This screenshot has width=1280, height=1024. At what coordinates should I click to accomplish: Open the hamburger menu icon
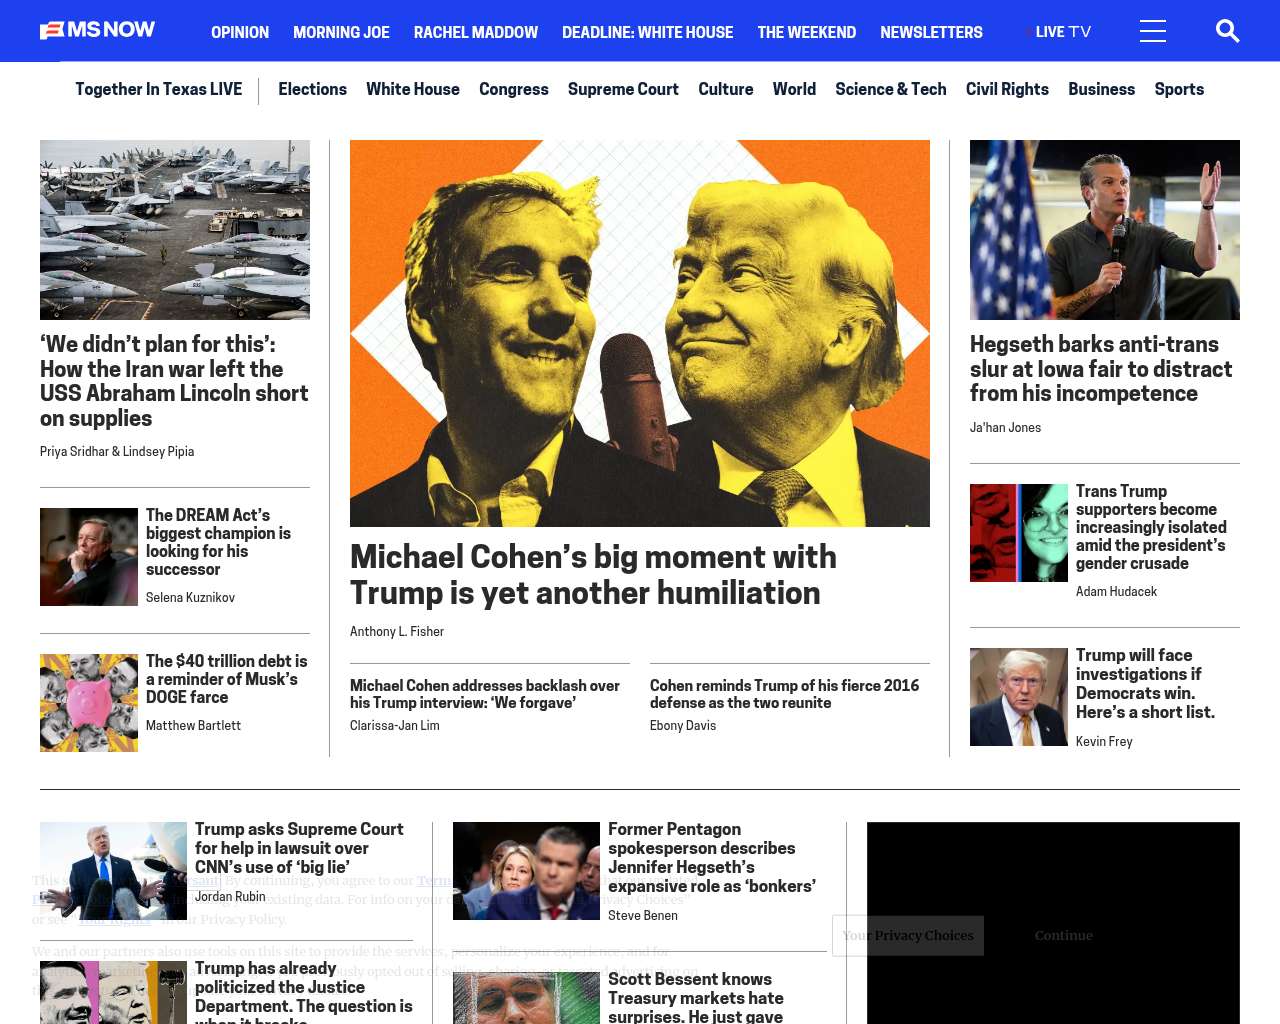[1153, 31]
